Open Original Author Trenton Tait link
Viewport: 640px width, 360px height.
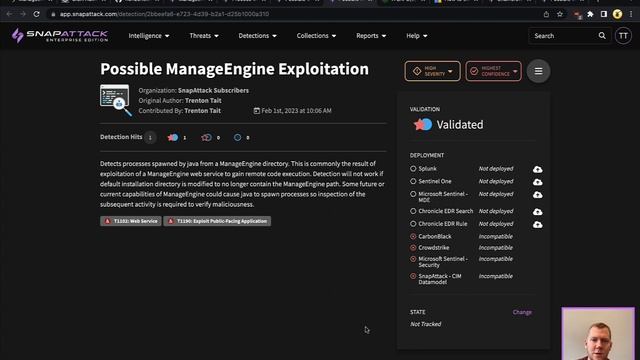(203, 100)
